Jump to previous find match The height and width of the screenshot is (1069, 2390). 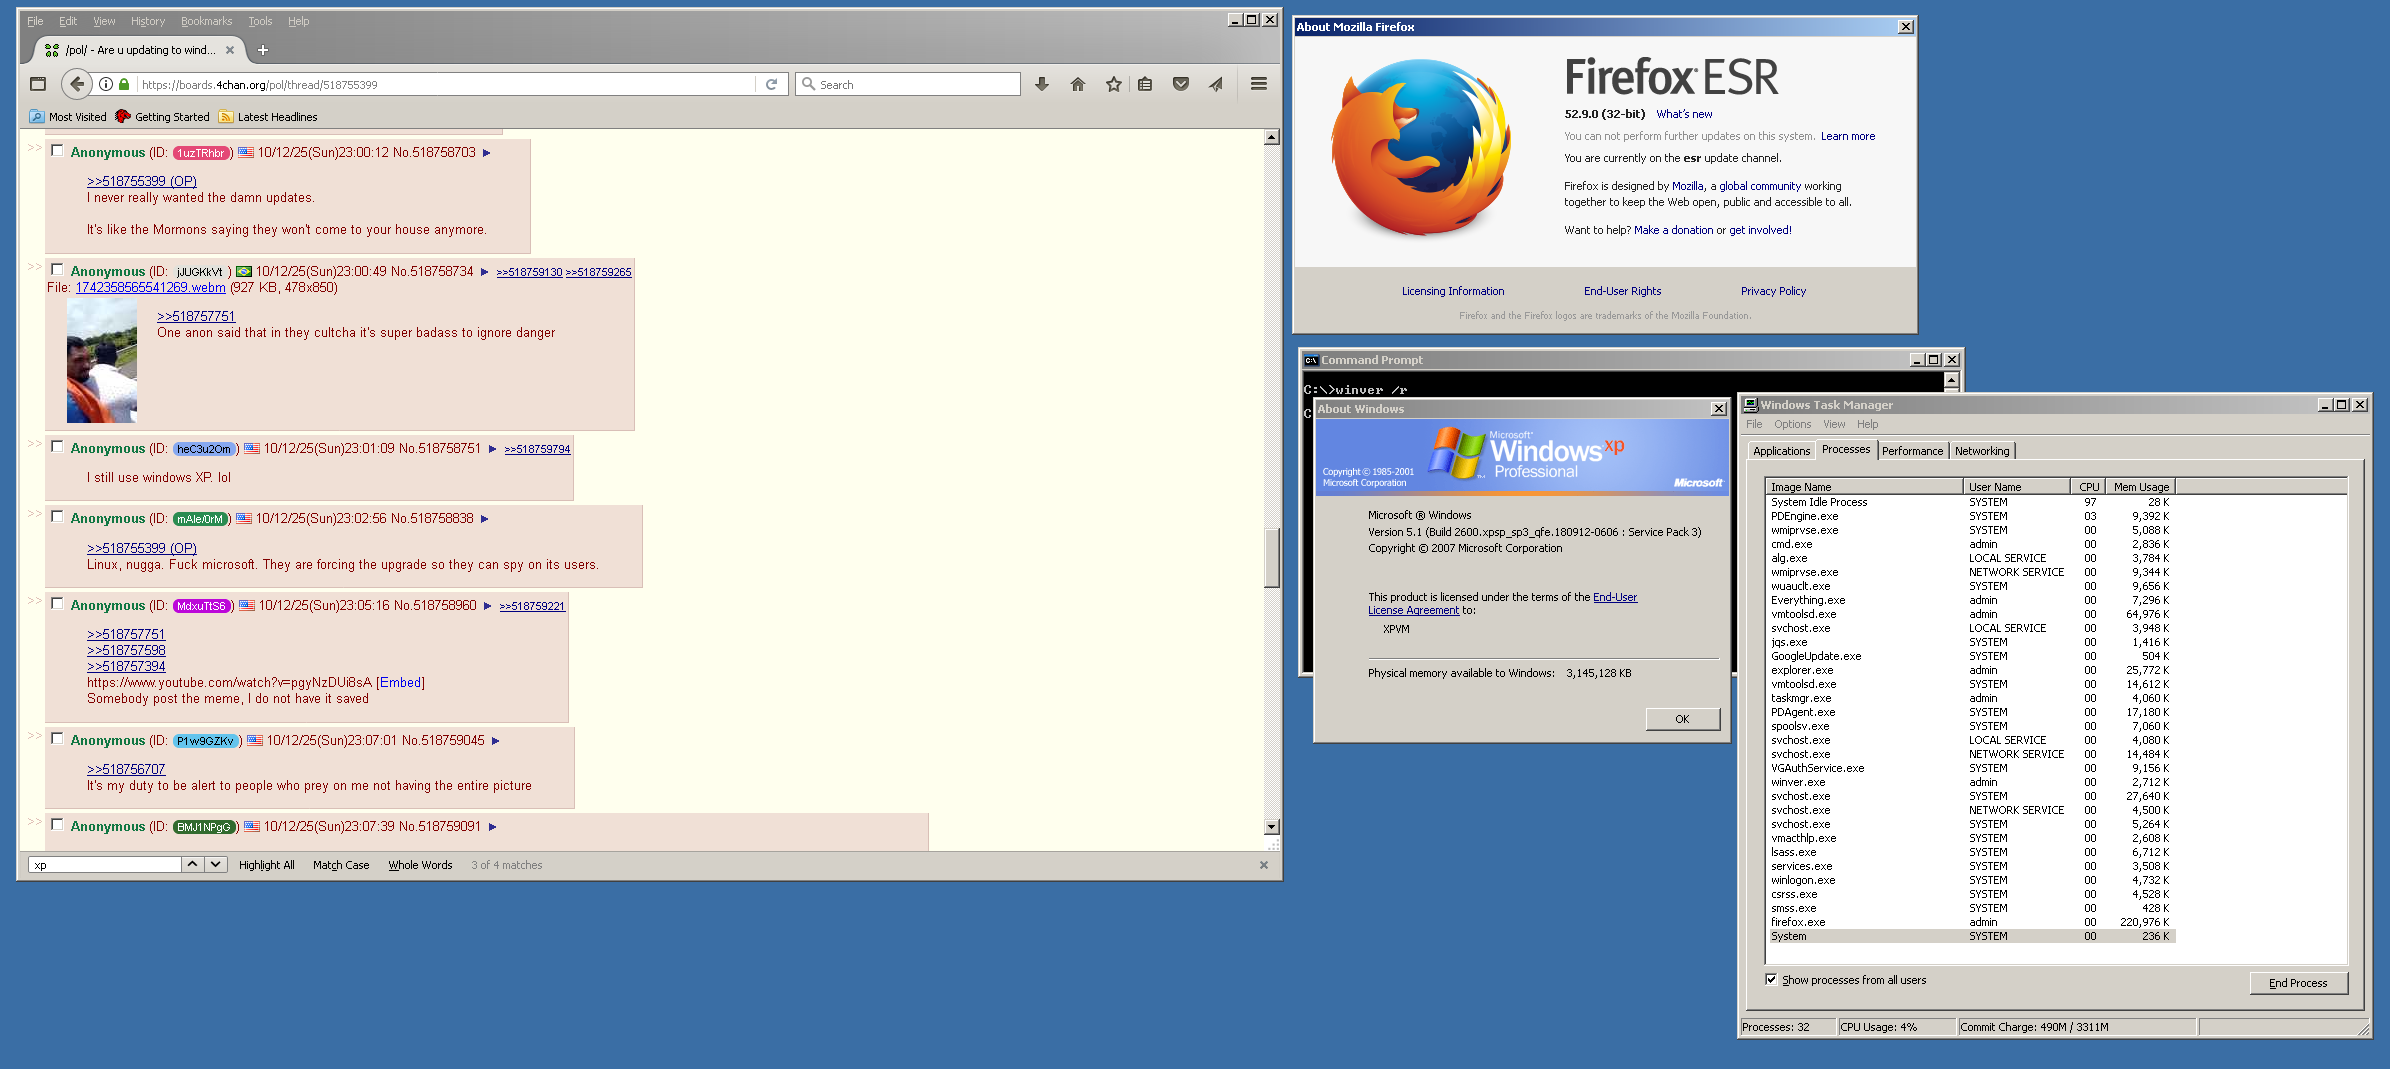tap(192, 865)
